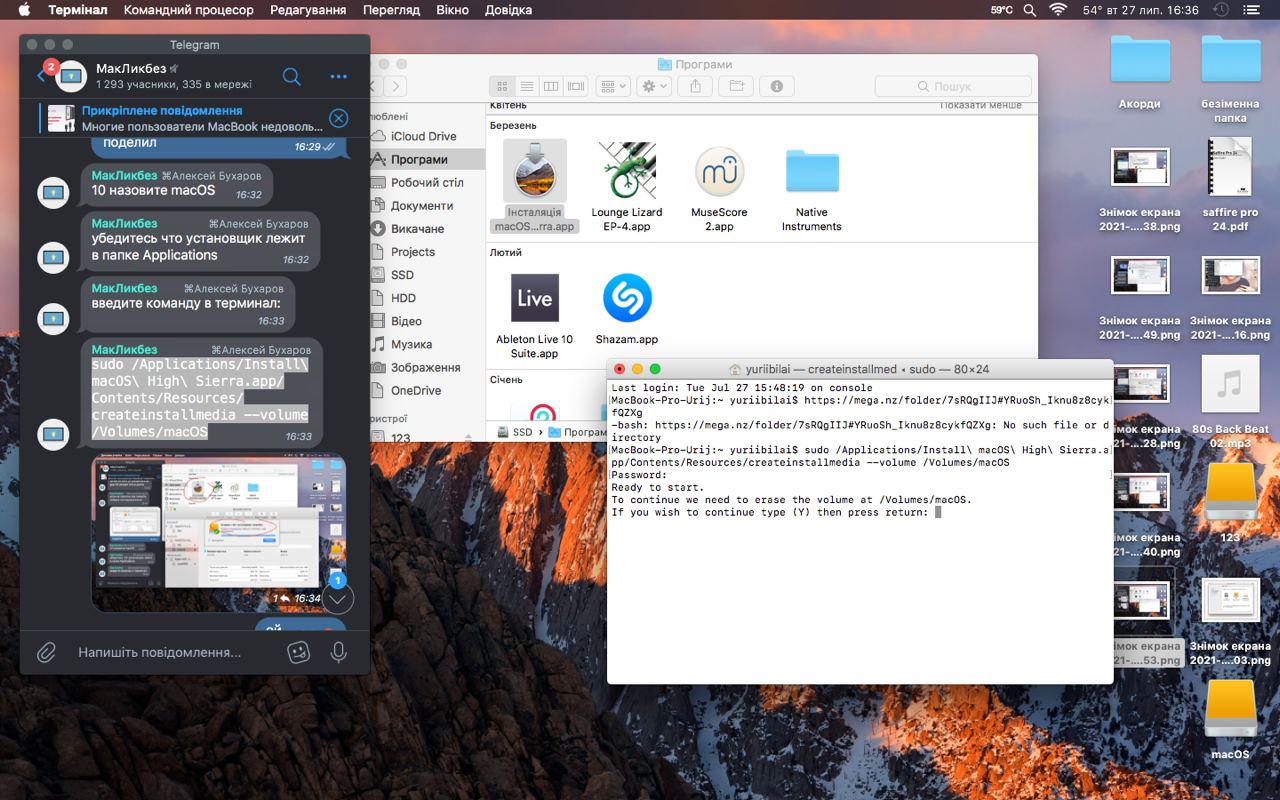Click into Finder search field
The width and height of the screenshot is (1280, 800).
tap(952, 86)
